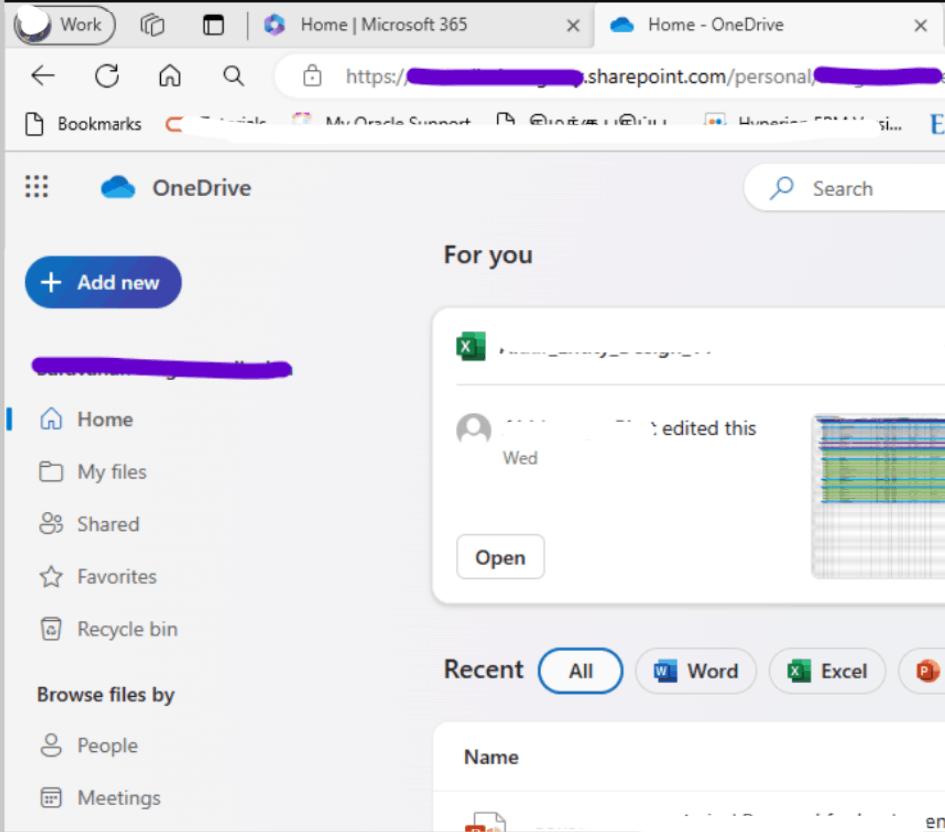Reload the page with refresh icon
The height and width of the screenshot is (832, 945).
(107, 76)
